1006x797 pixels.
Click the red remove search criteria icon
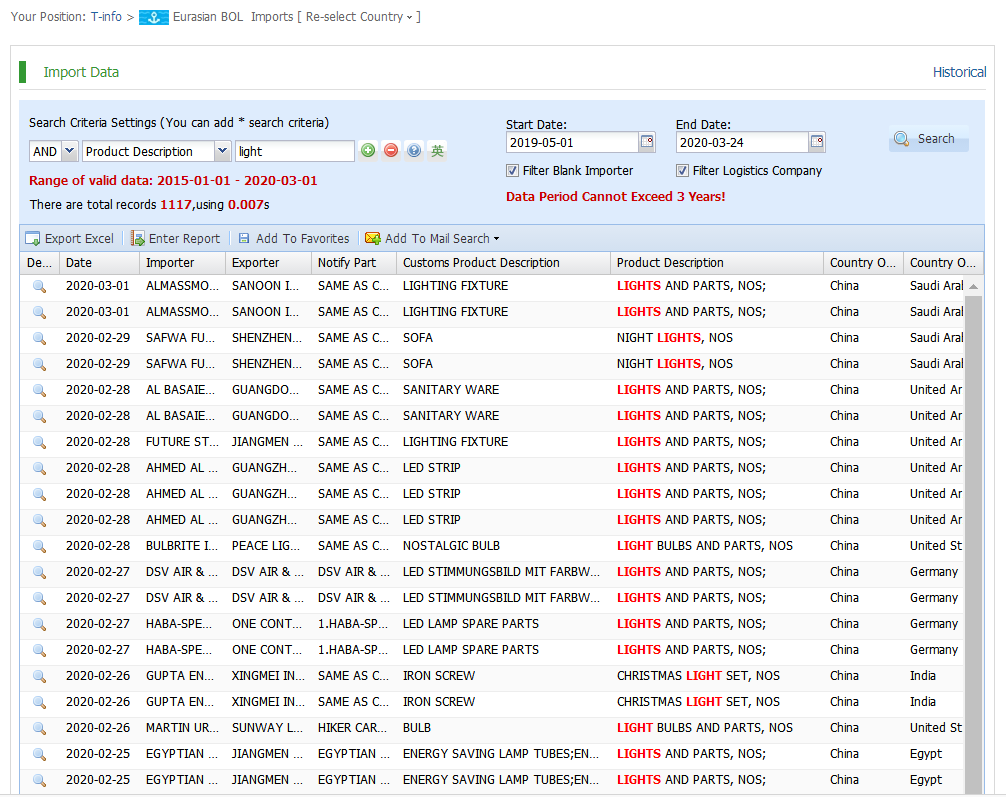(x=391, y=151)
